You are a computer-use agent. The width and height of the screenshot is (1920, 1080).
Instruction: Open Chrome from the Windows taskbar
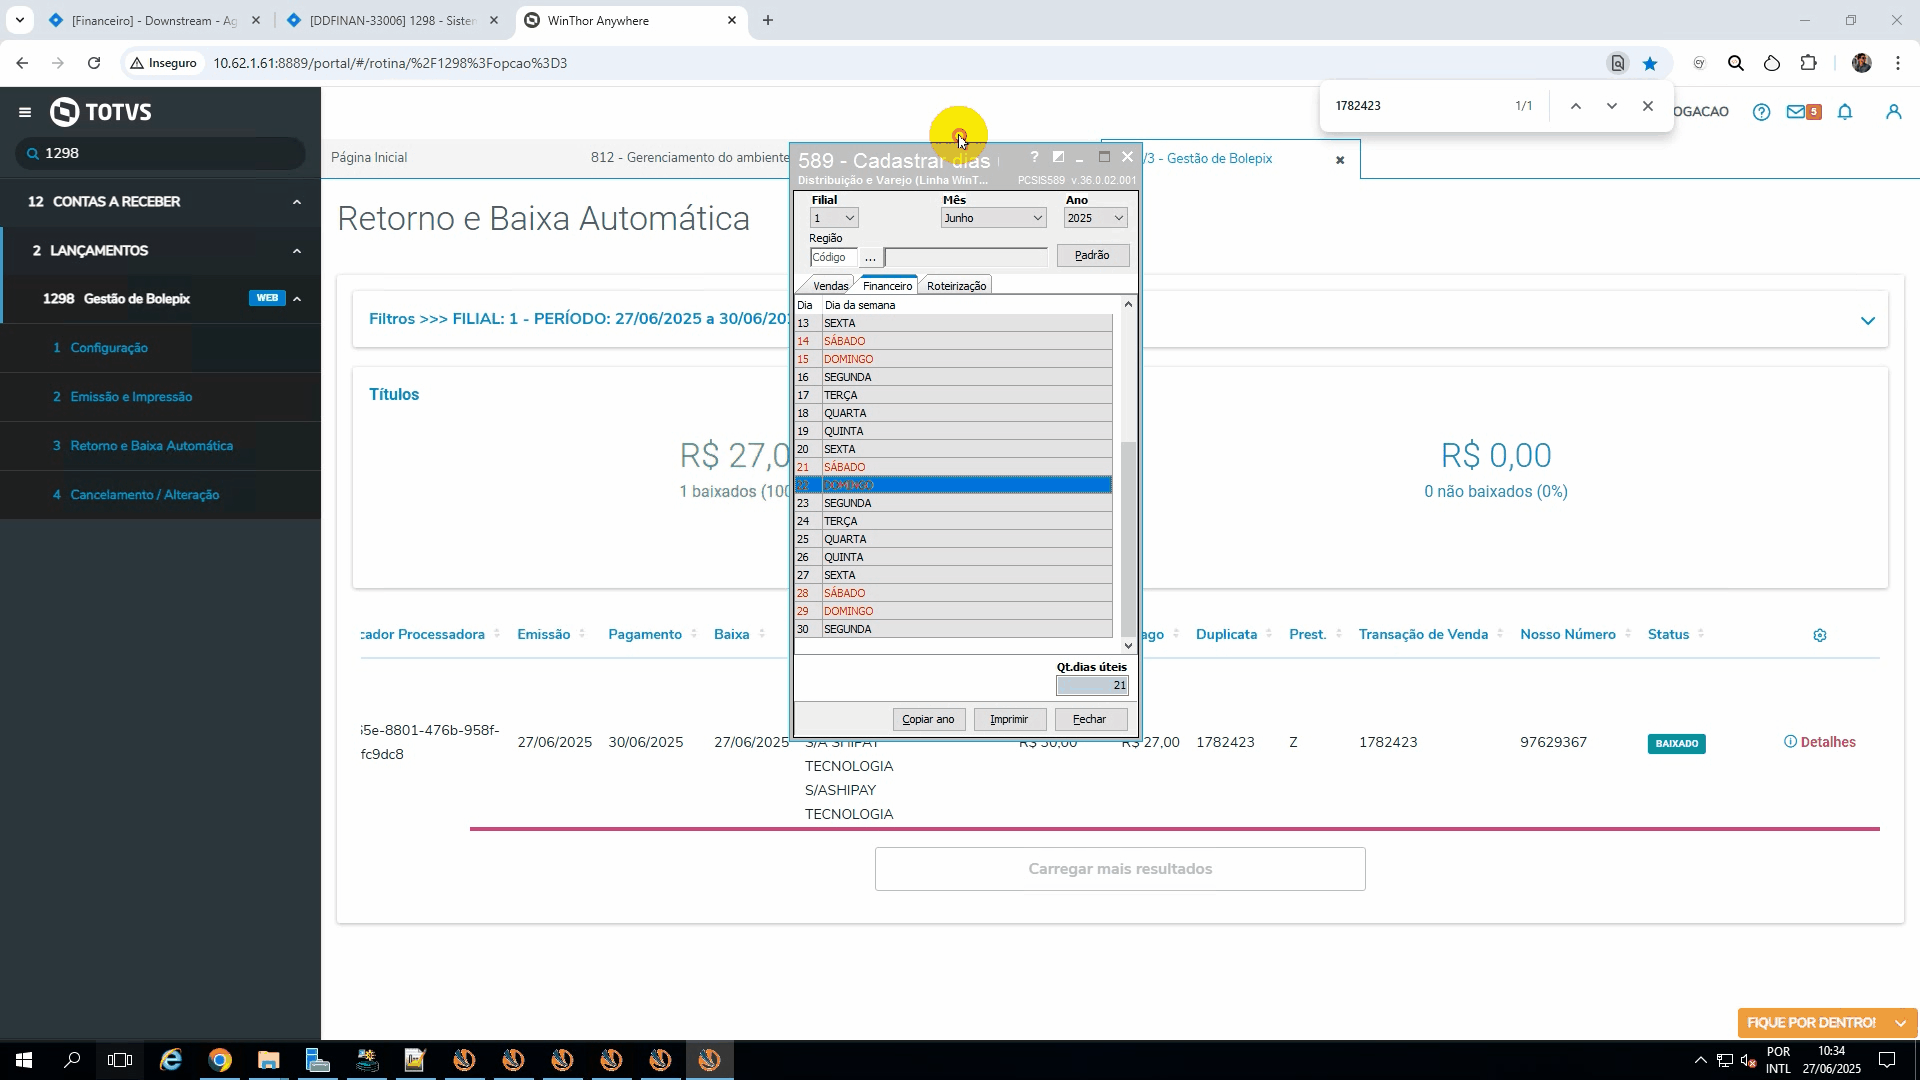click(x=220, y=1060)
